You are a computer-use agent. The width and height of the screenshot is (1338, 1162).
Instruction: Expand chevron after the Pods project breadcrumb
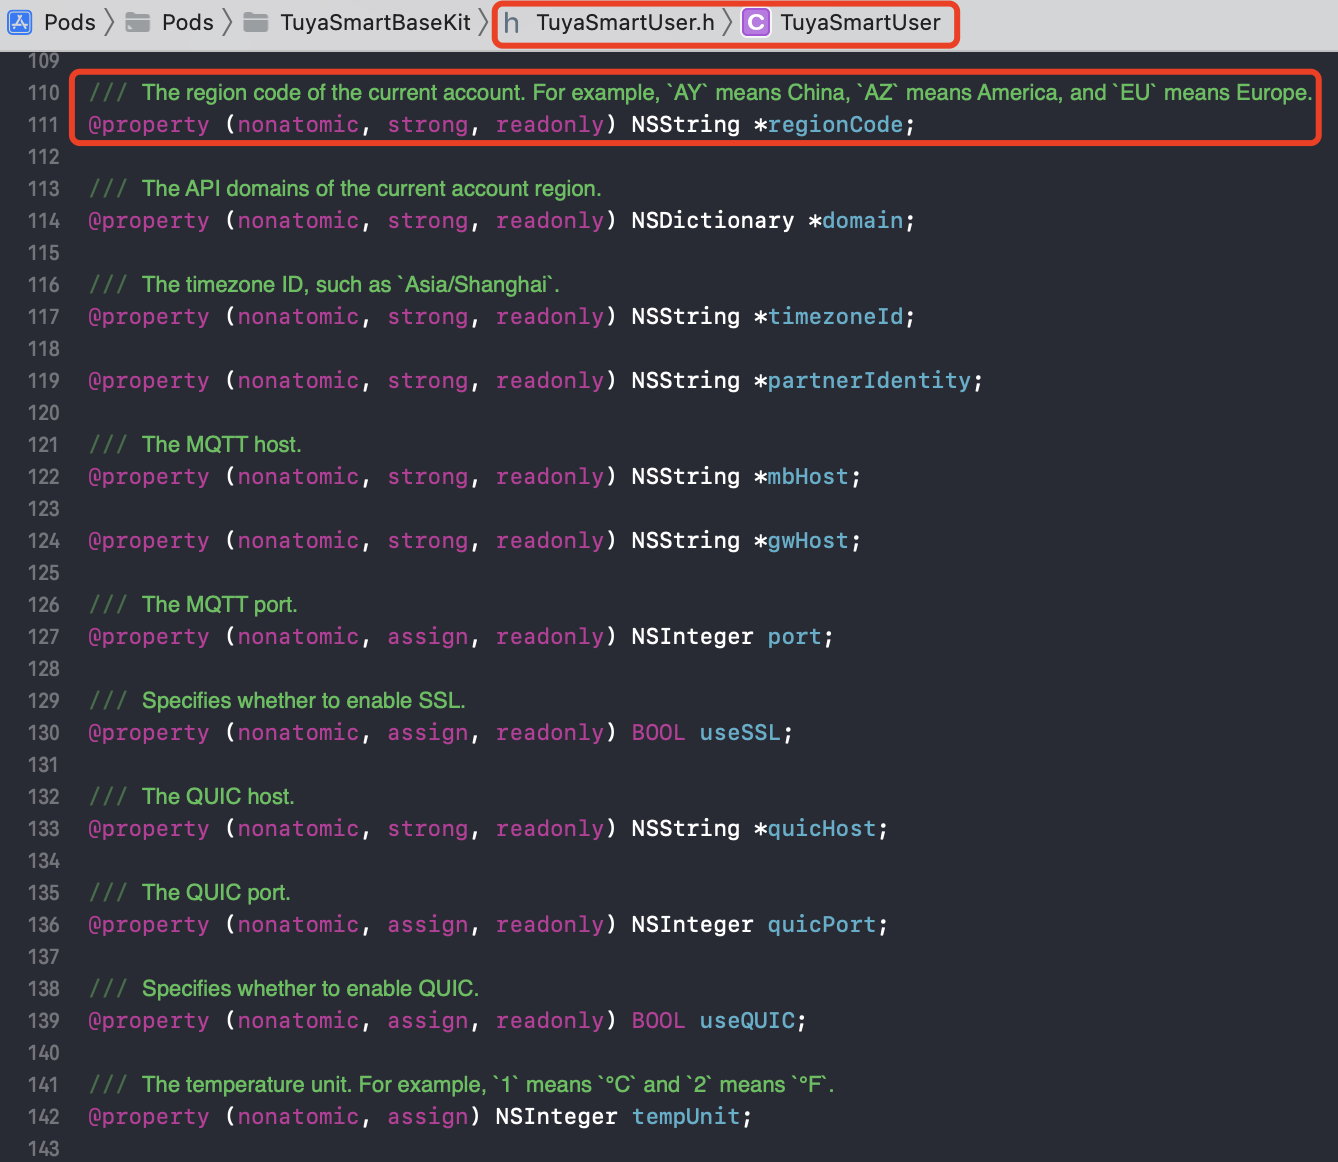click(x=110, y=22)
